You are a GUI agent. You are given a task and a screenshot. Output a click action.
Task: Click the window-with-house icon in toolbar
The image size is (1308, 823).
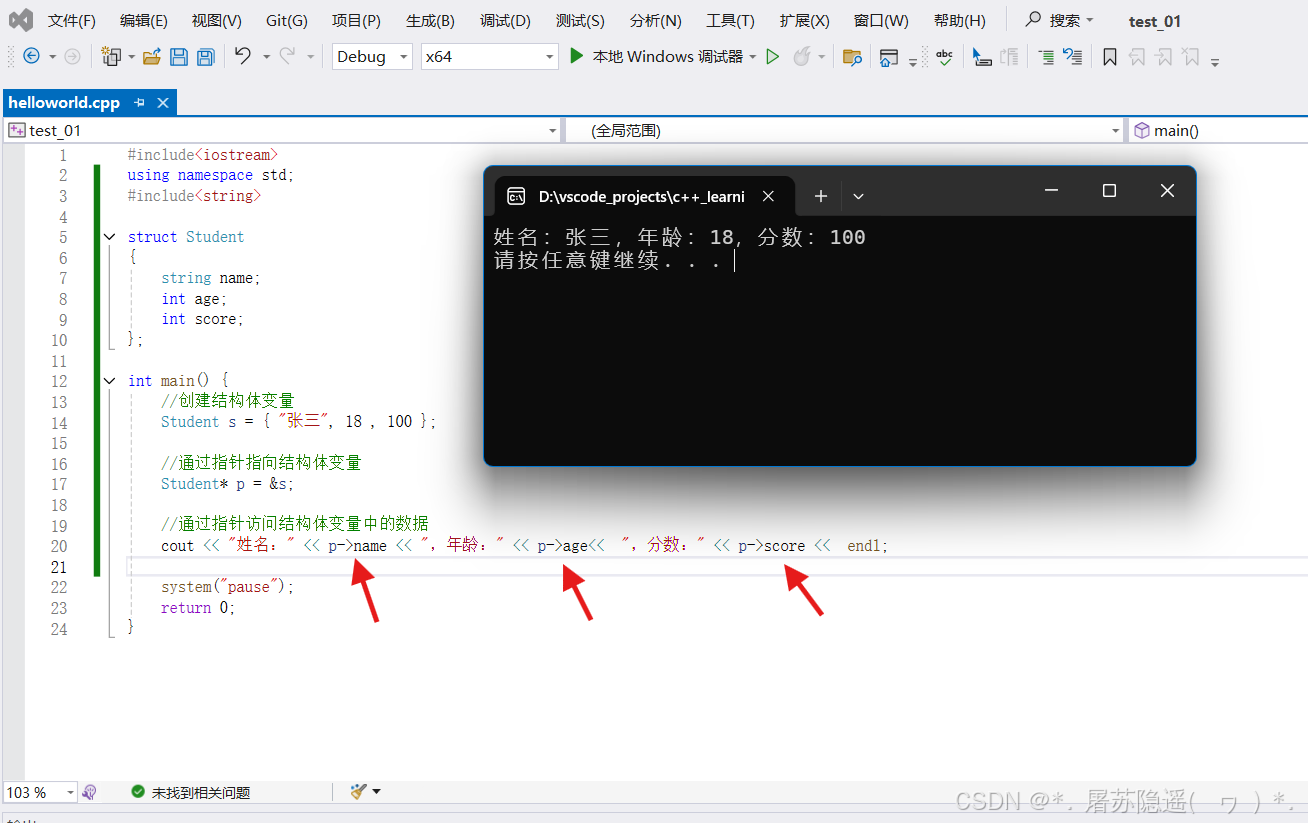(x=889, y=57)
